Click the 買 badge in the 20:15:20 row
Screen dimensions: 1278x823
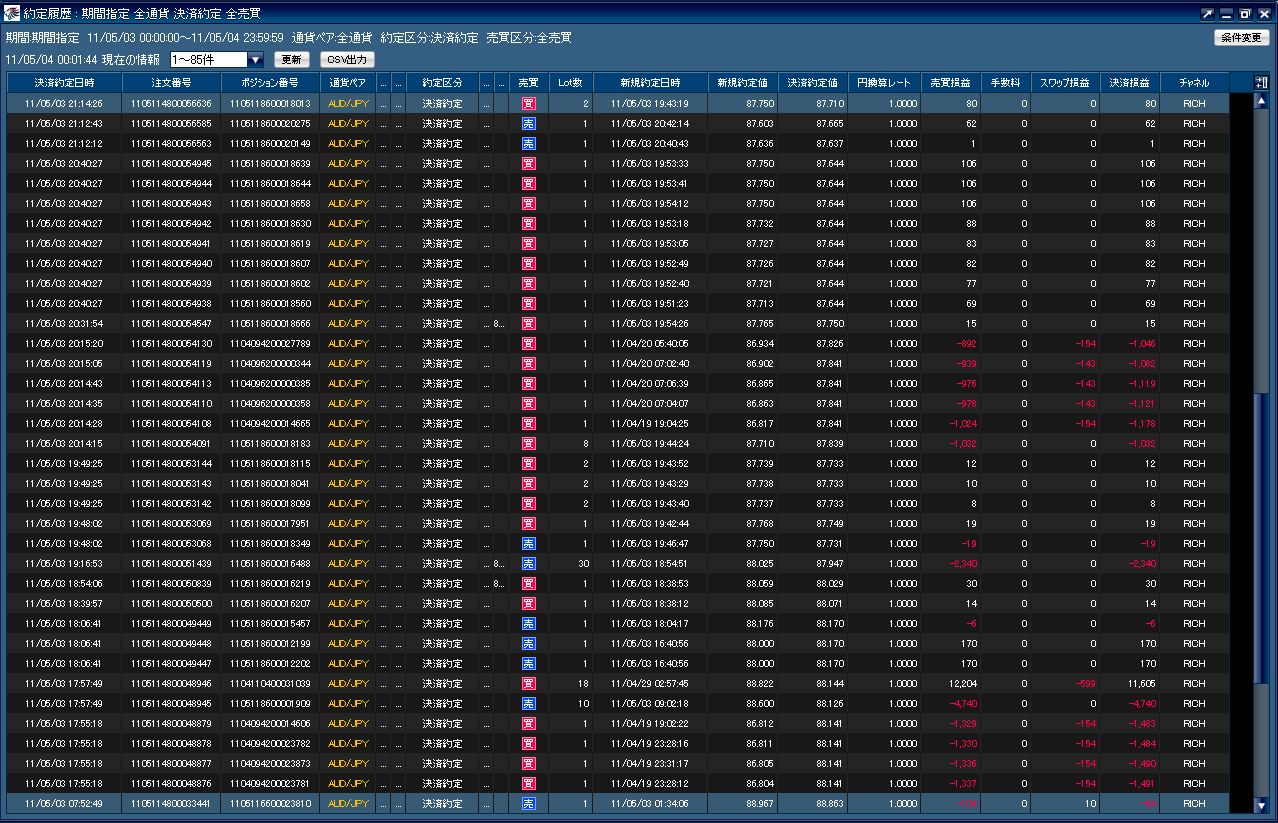coord(529,343)
